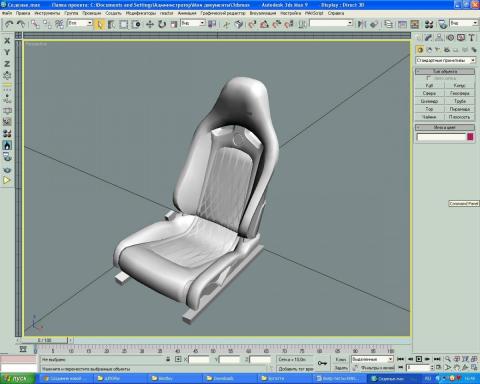Click the Труба primitive button
The width and height of the screenshot is (480, 384).
click(460, 101)
